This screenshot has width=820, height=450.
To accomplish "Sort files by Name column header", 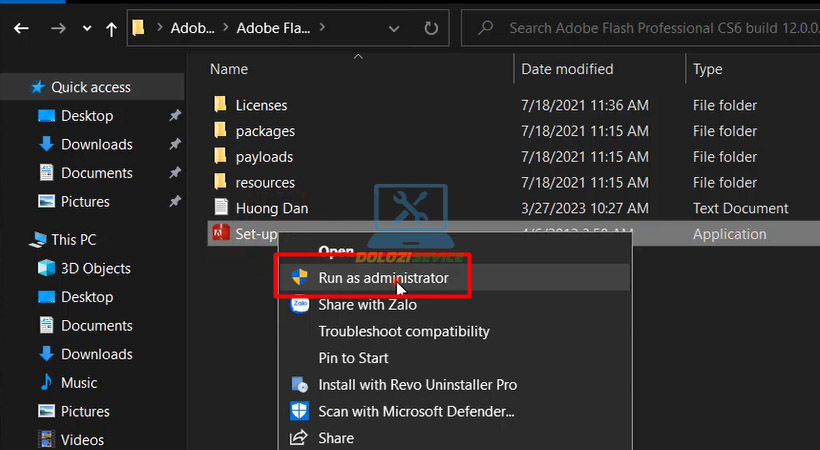I will point(229,69).
